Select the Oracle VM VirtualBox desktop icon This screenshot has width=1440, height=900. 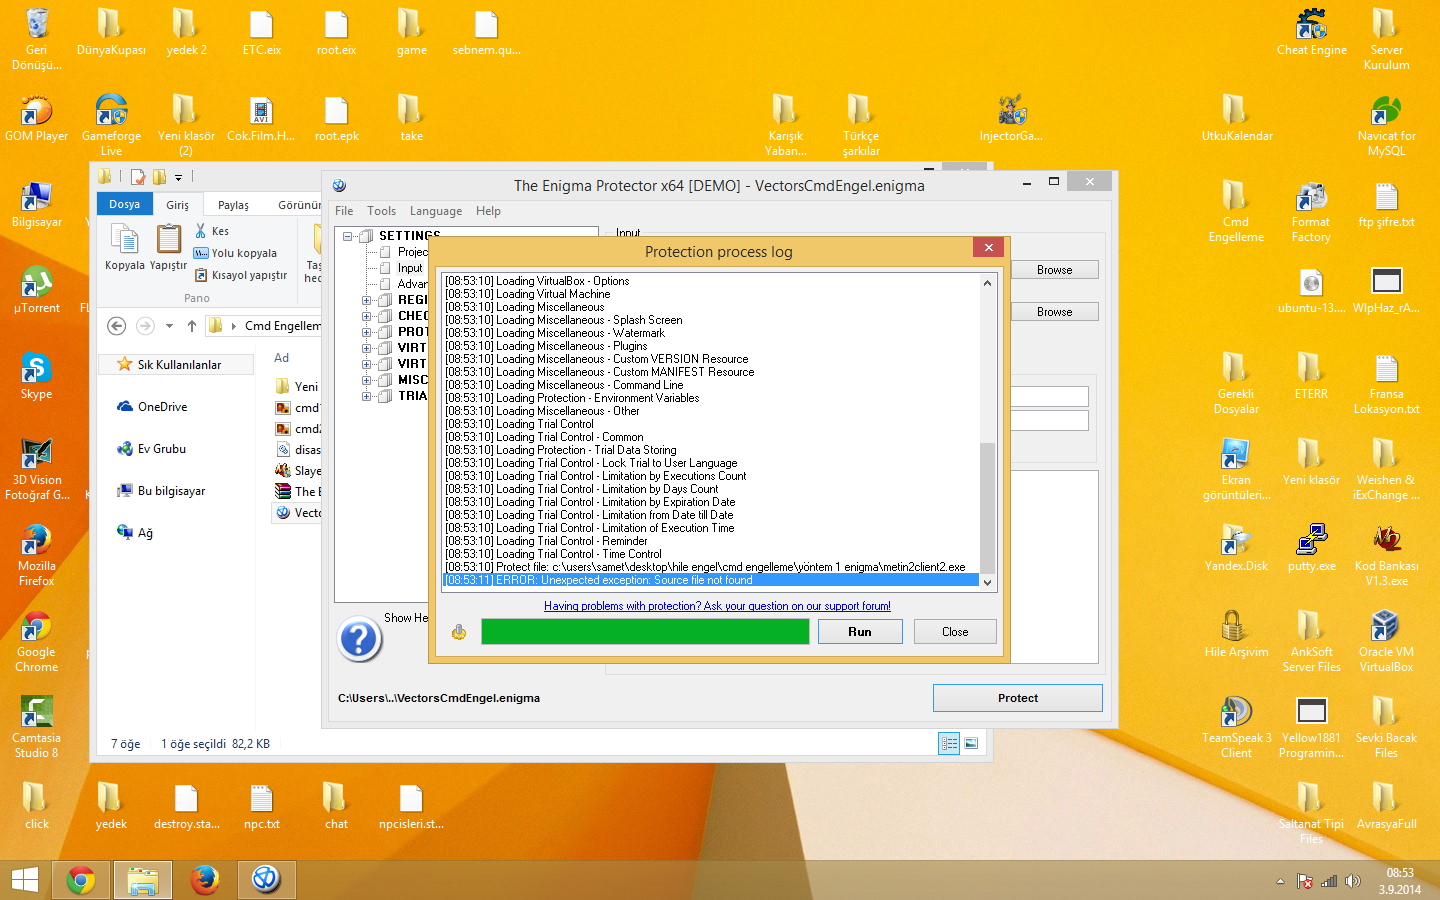[1386, 642]
